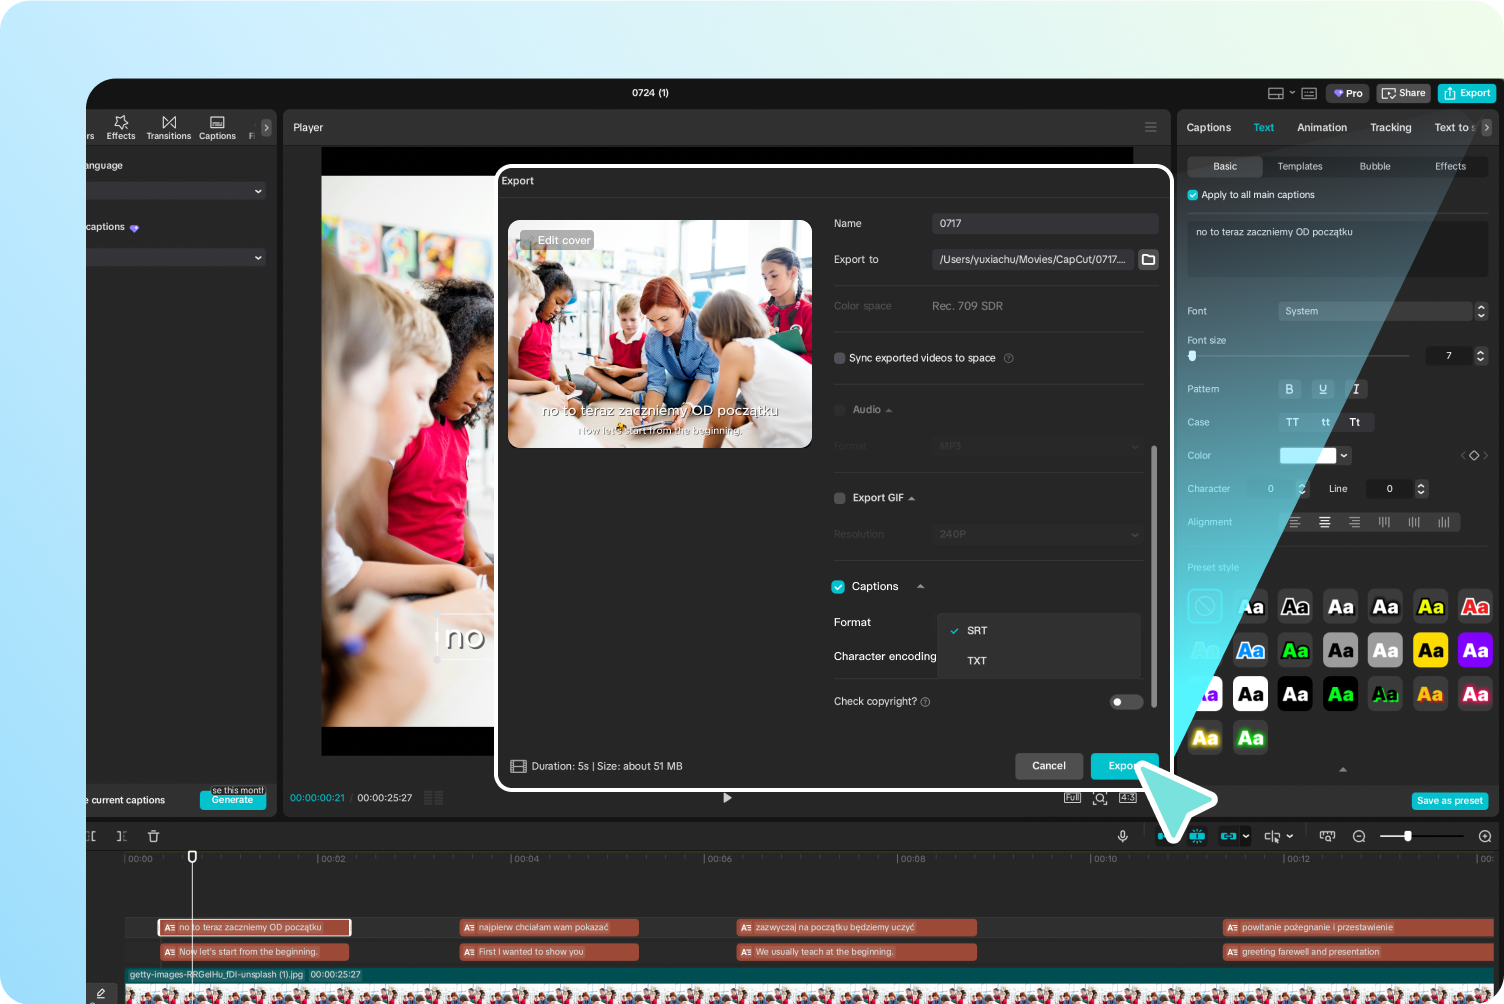Select TXT in the Format dropdown
This screenshot has height=1004, width=1504.
point(977,661)
